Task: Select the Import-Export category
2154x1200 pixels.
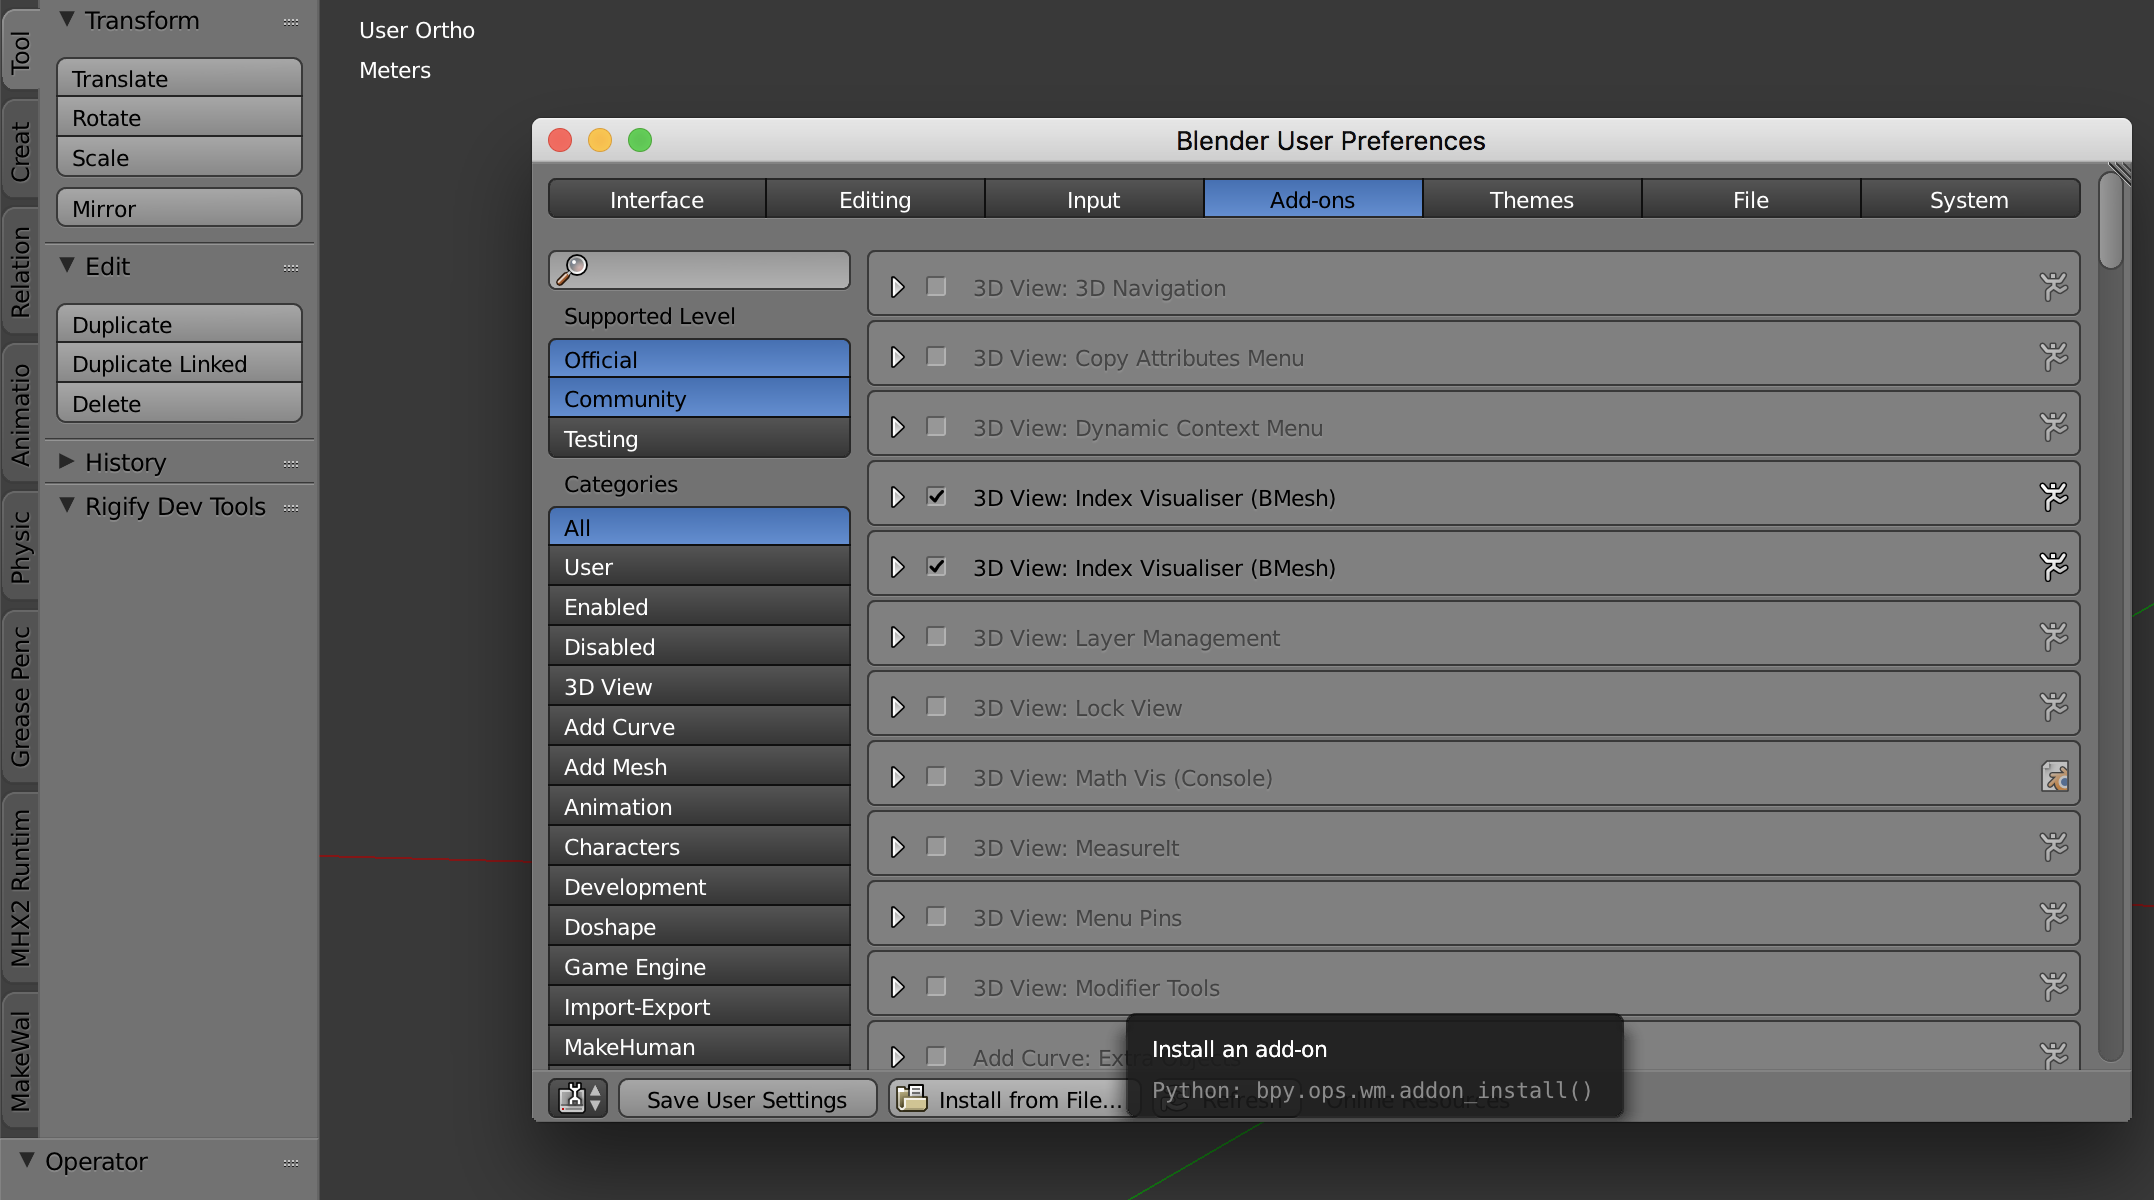Action: click(x=699, y=1006)
